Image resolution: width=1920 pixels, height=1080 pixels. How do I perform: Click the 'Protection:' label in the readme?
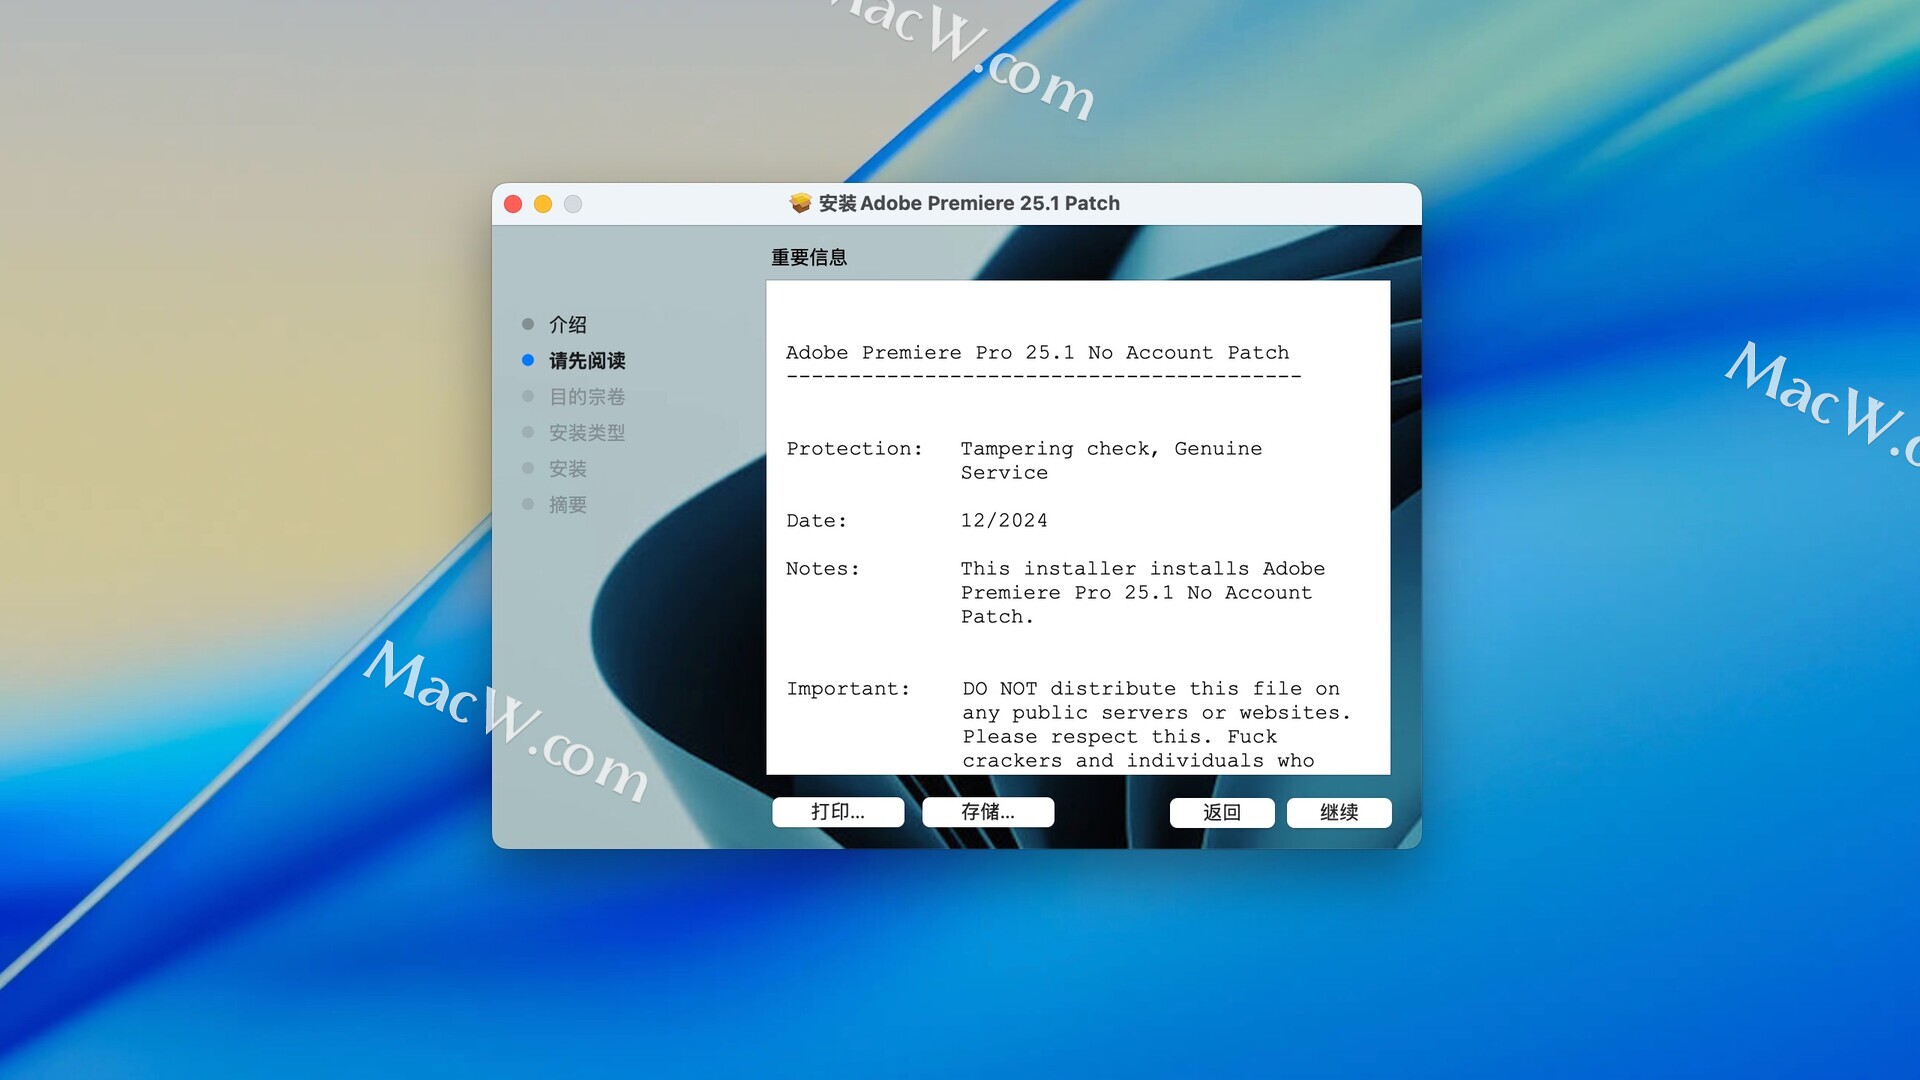tap(854, 448)
